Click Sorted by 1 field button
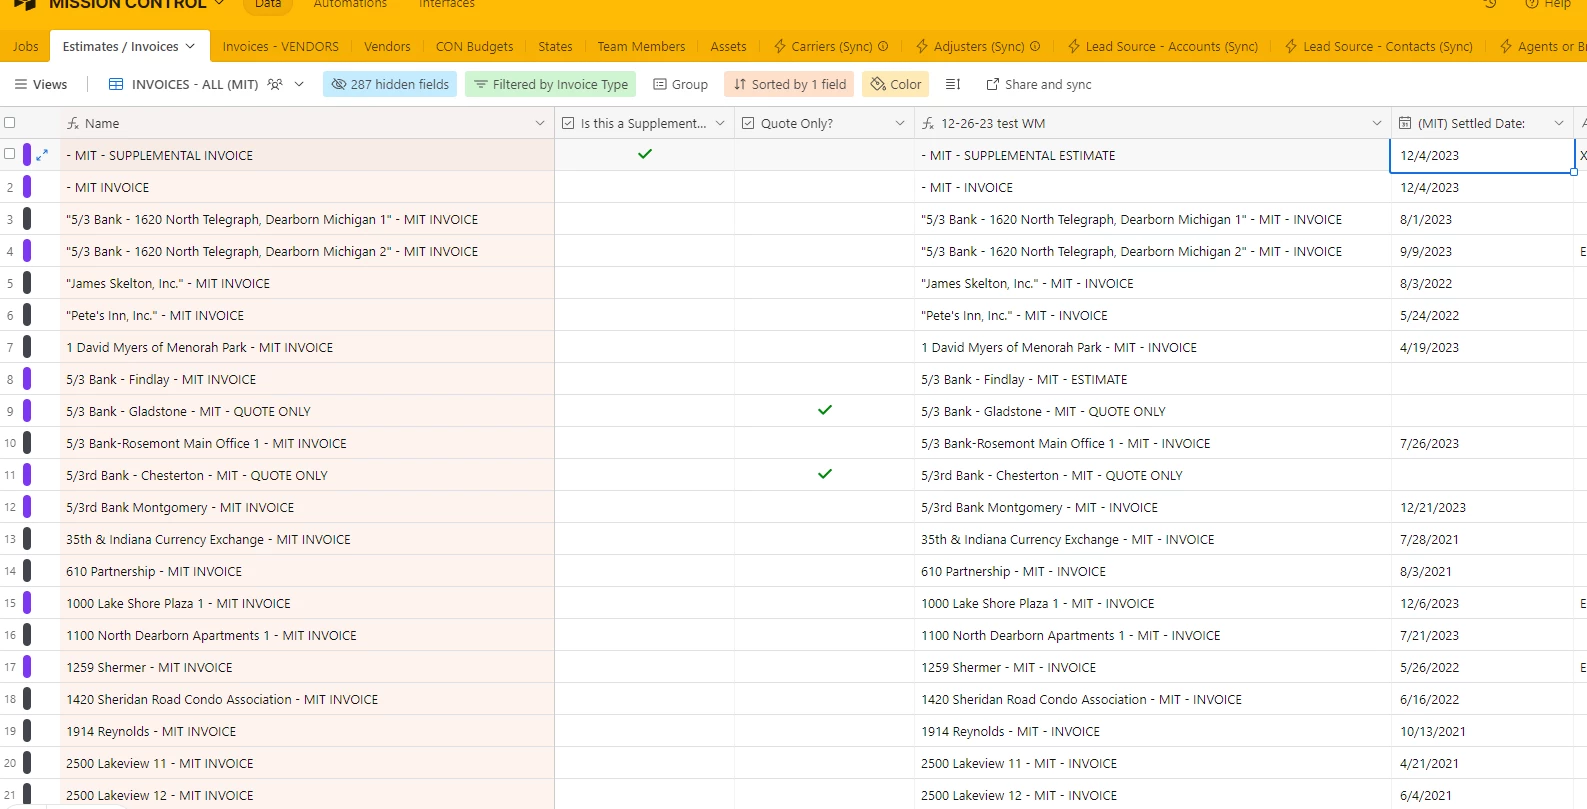This screenshot has height=809, width=1587. click(789, 85)
